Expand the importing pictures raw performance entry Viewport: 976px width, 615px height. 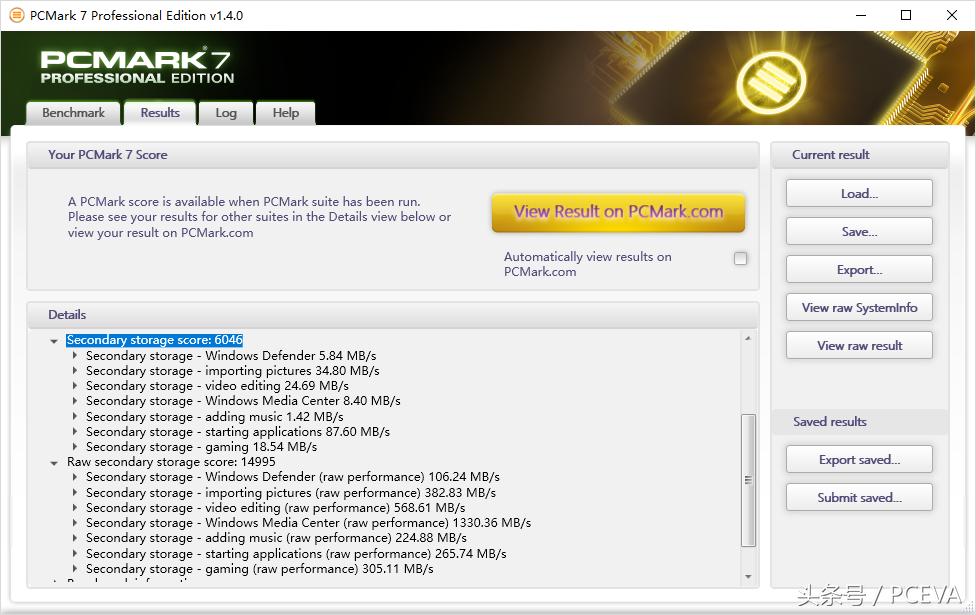(75, 493)
